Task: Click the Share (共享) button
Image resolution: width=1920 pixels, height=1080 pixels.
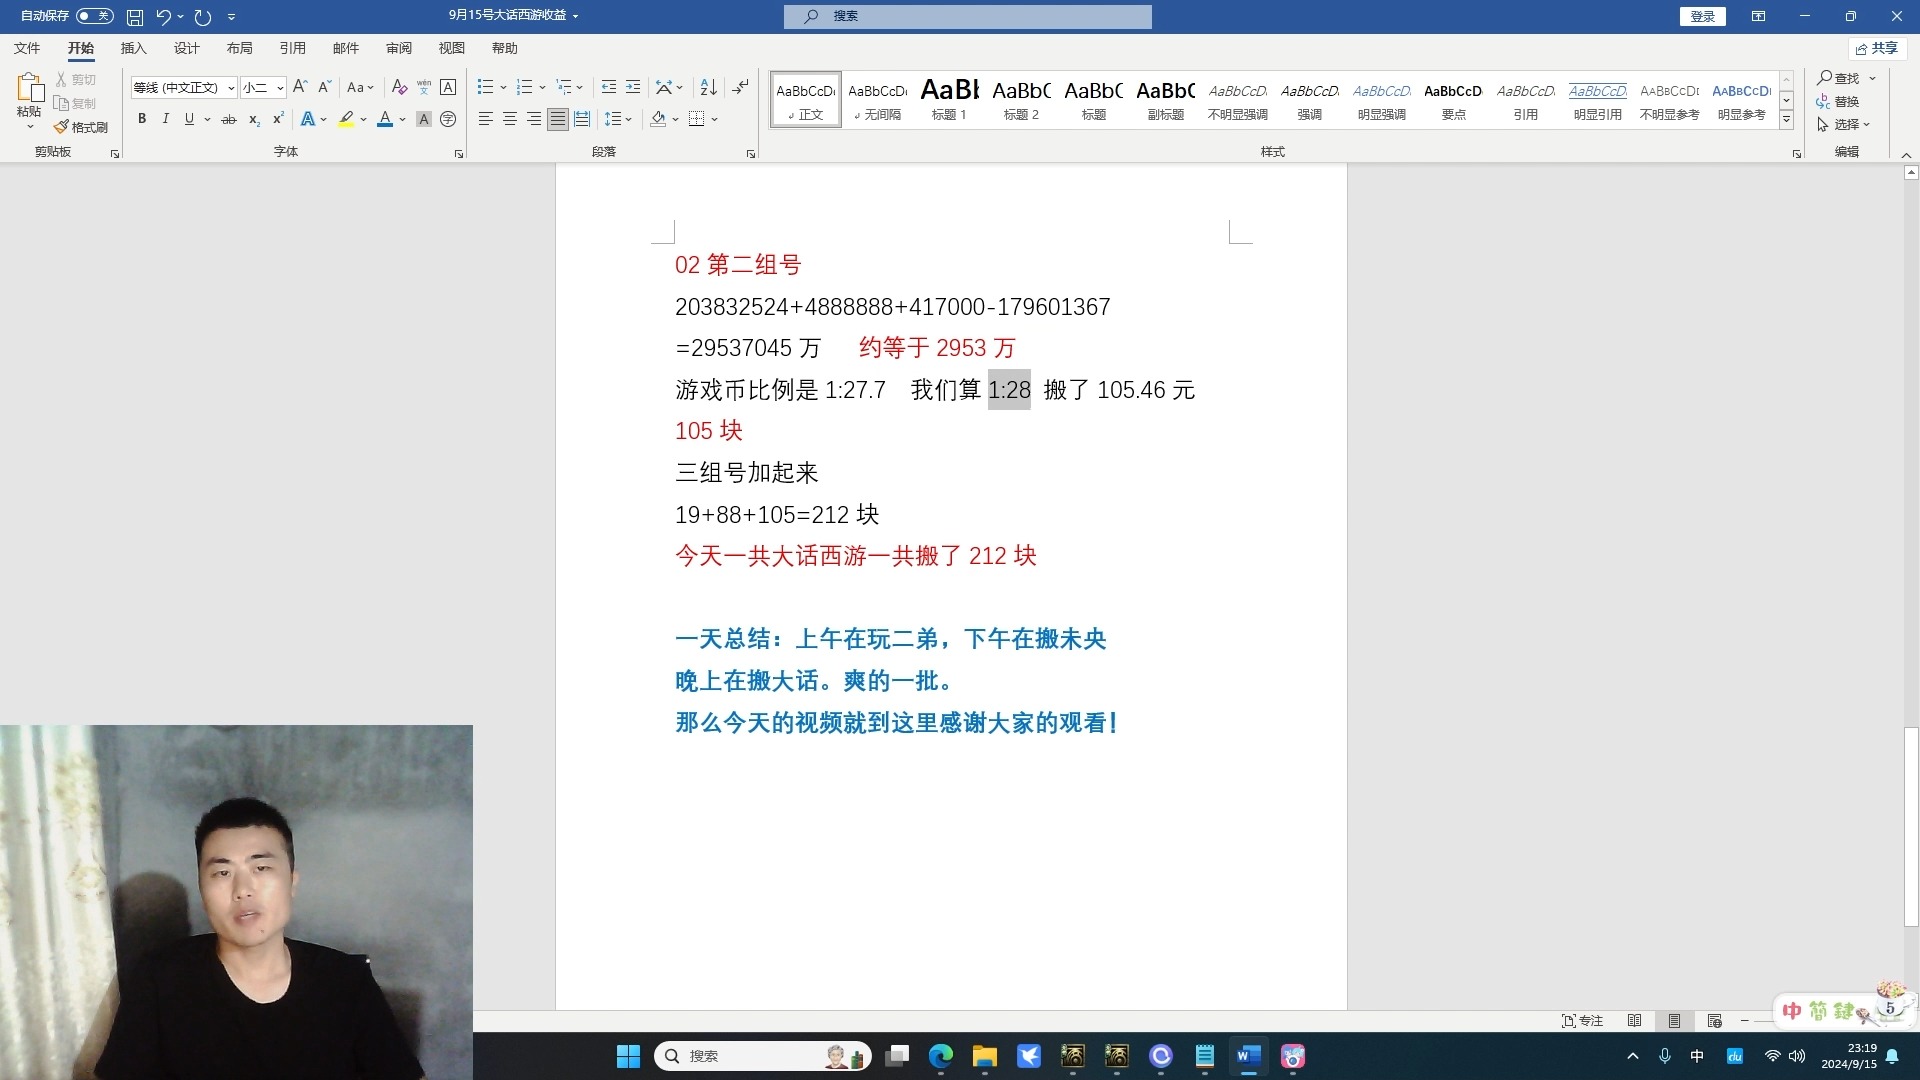Action: pos(1877,48)
